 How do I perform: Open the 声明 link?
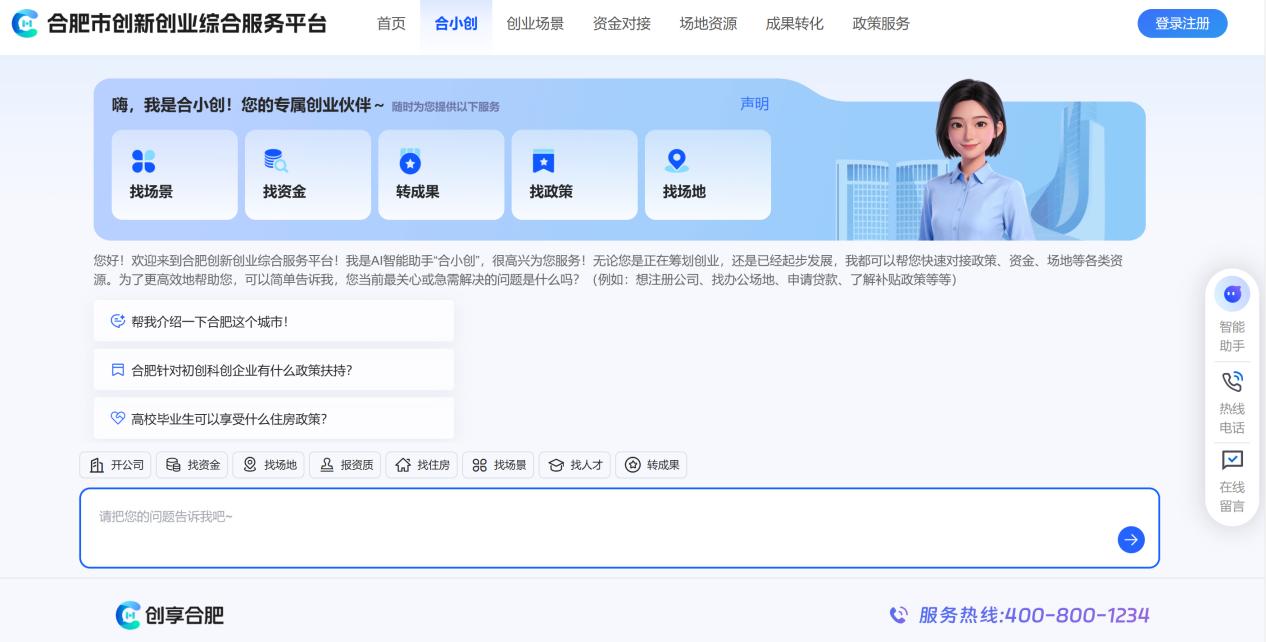coord(754,104)
